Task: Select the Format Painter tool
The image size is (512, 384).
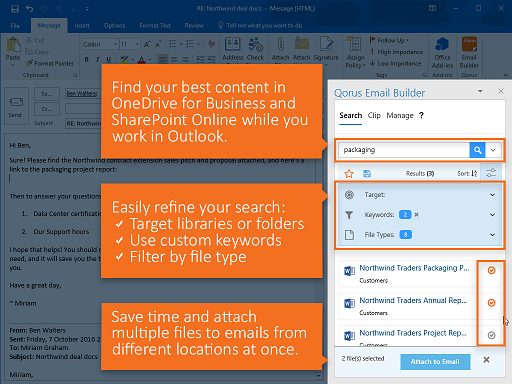Action: coord(50,63)
